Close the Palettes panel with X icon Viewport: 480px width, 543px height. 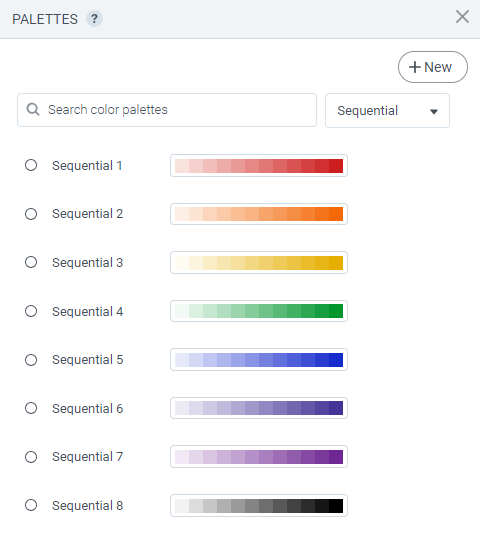(462, 17)
